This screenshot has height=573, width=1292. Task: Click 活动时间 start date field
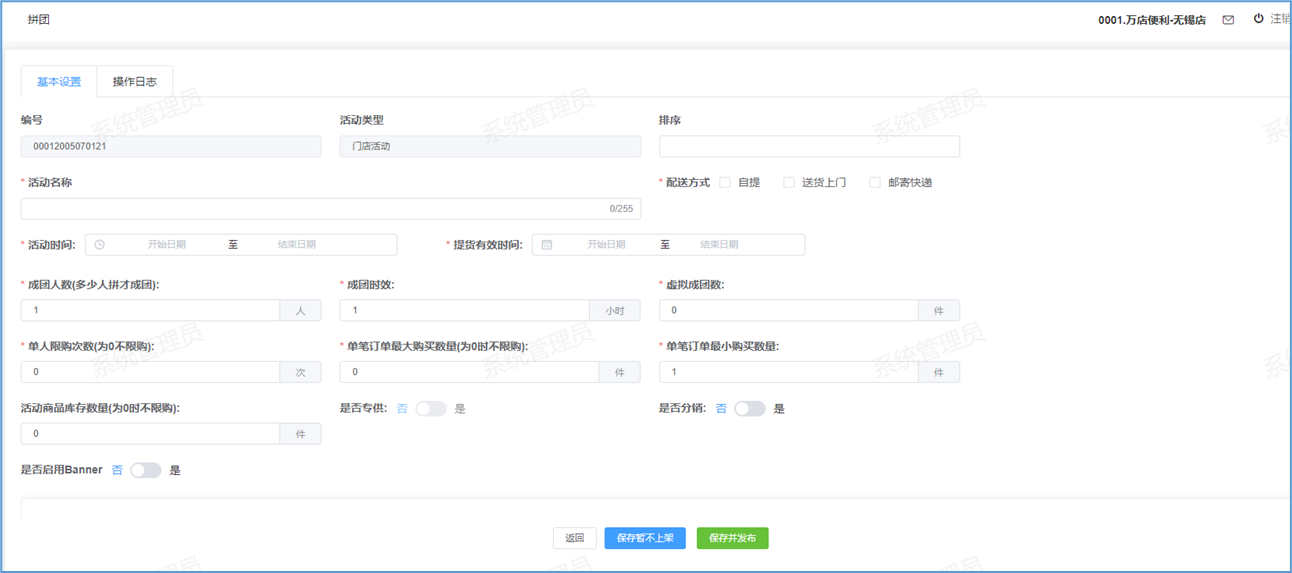166,245
